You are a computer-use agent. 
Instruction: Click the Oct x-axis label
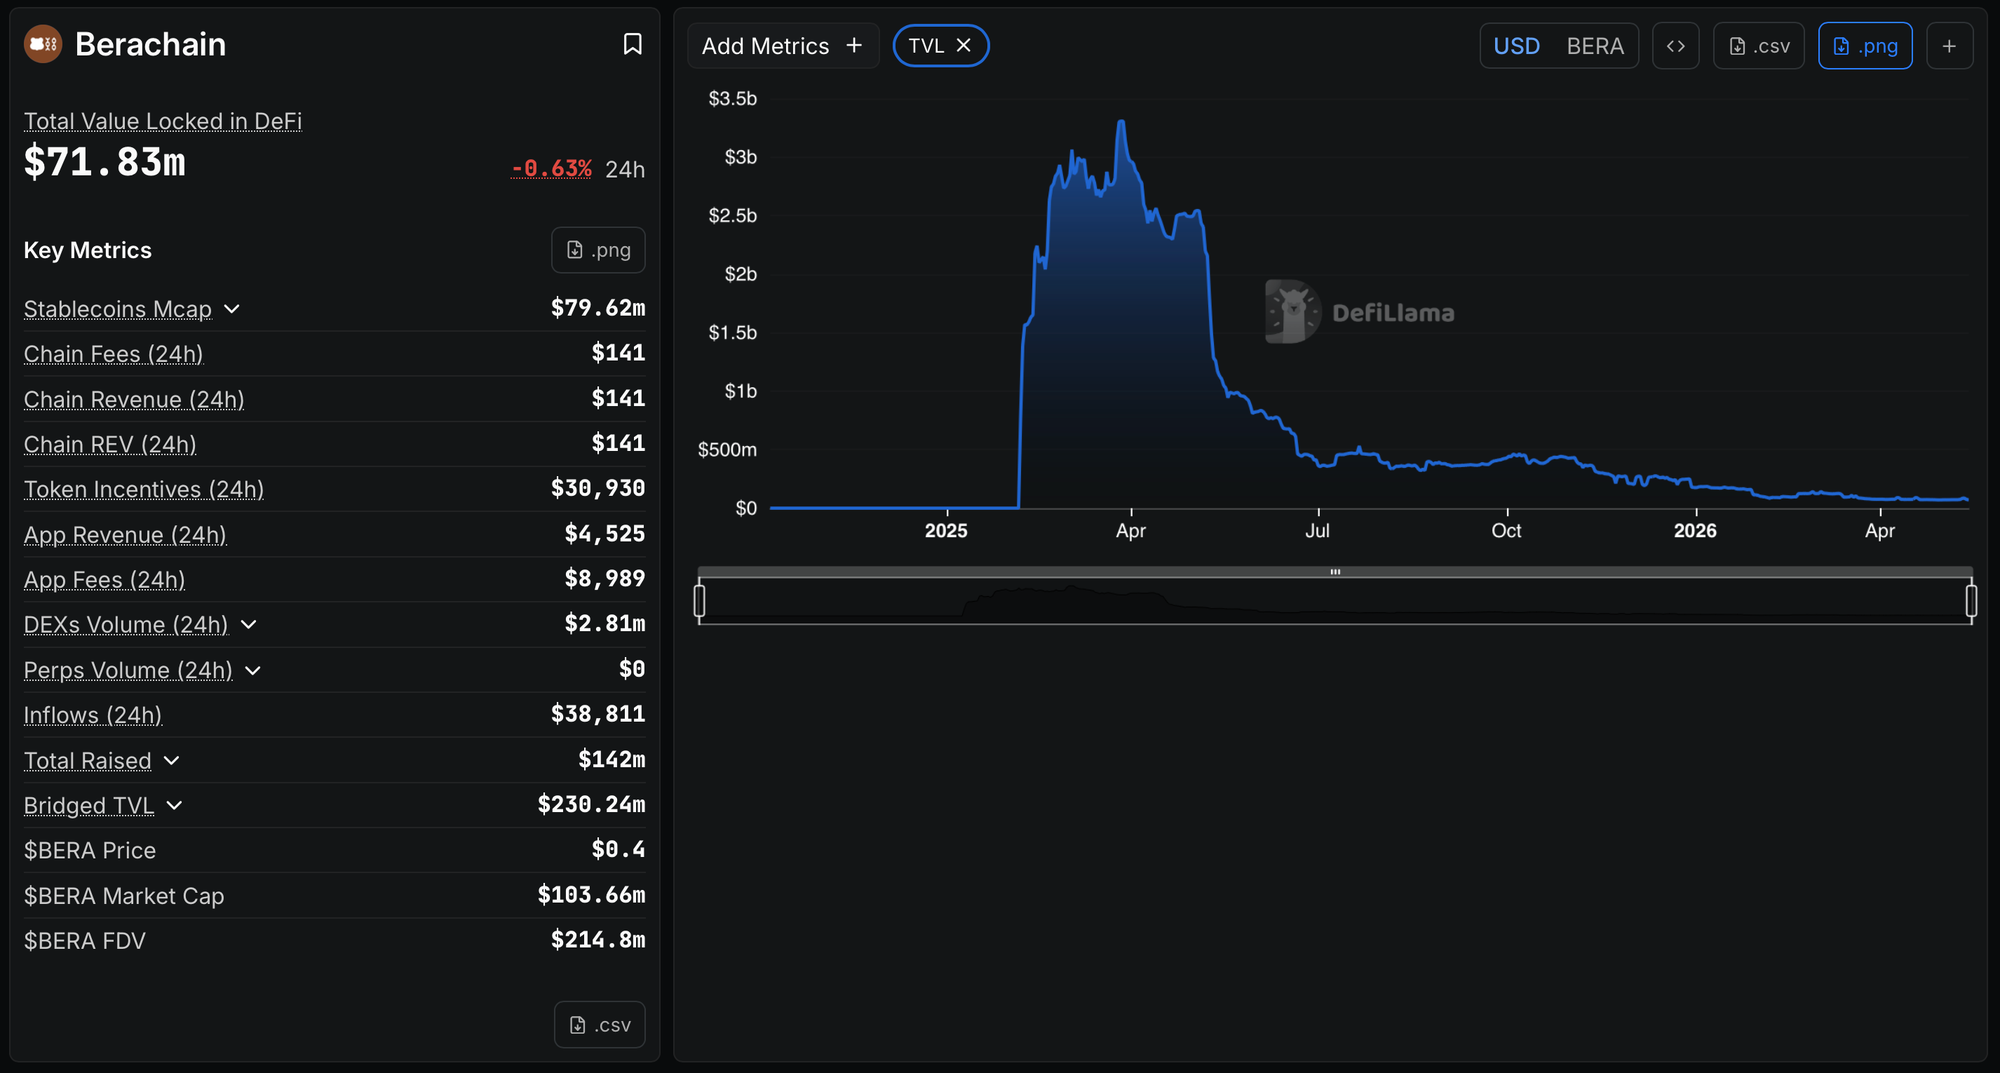click(x=1506, y=531)
